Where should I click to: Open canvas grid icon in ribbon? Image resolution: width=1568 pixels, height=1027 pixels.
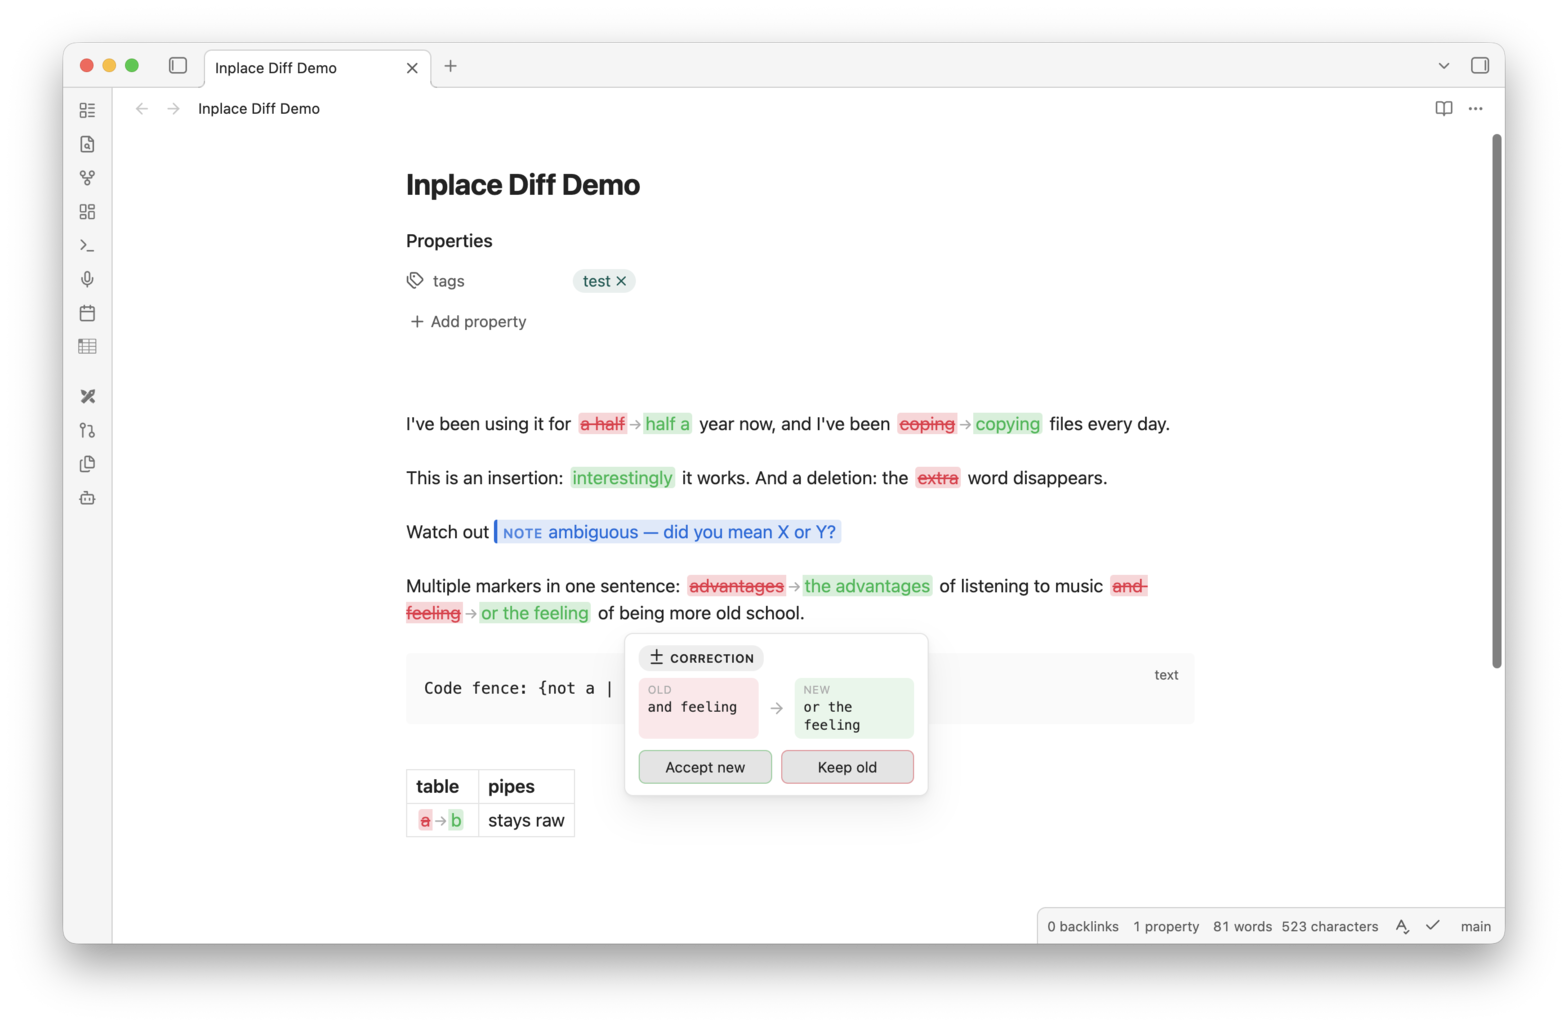[87, 212]
